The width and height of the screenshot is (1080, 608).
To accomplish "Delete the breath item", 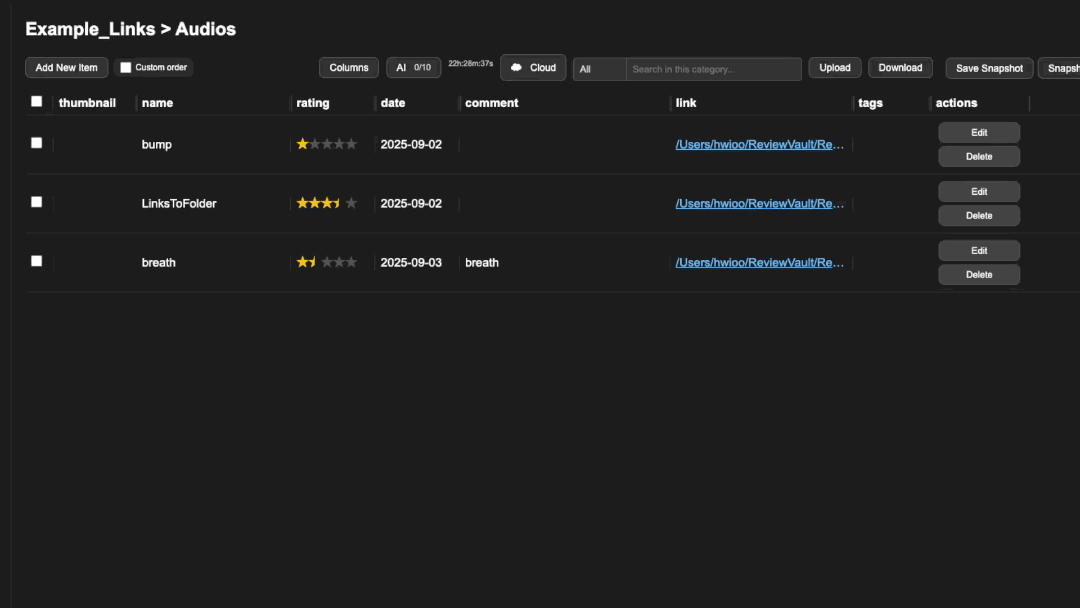I will pyautogui.click(x=978, y=275).
